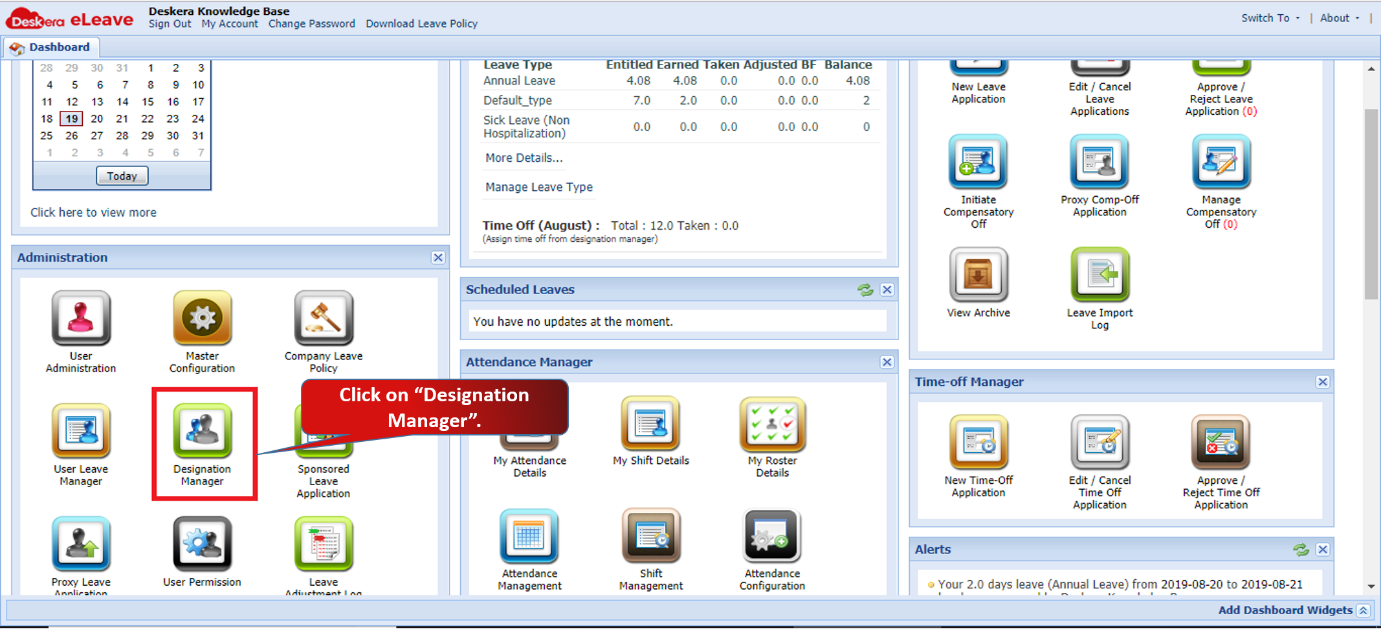Click 'You have no updates at the moment.'

pos(573,322)
